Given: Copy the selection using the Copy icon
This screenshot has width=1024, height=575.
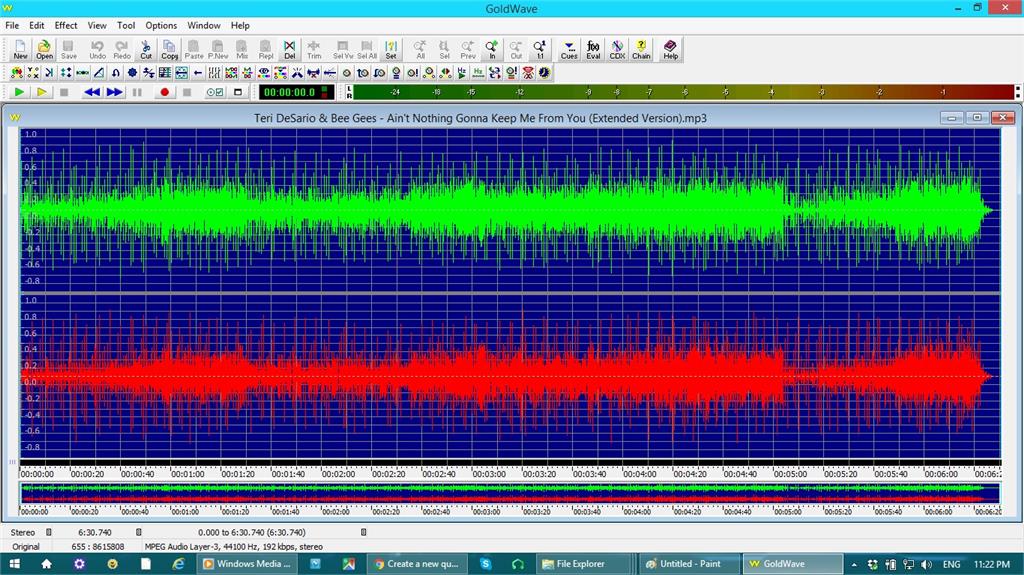Looking at the screenshot, I should click(x=169, y=49).
